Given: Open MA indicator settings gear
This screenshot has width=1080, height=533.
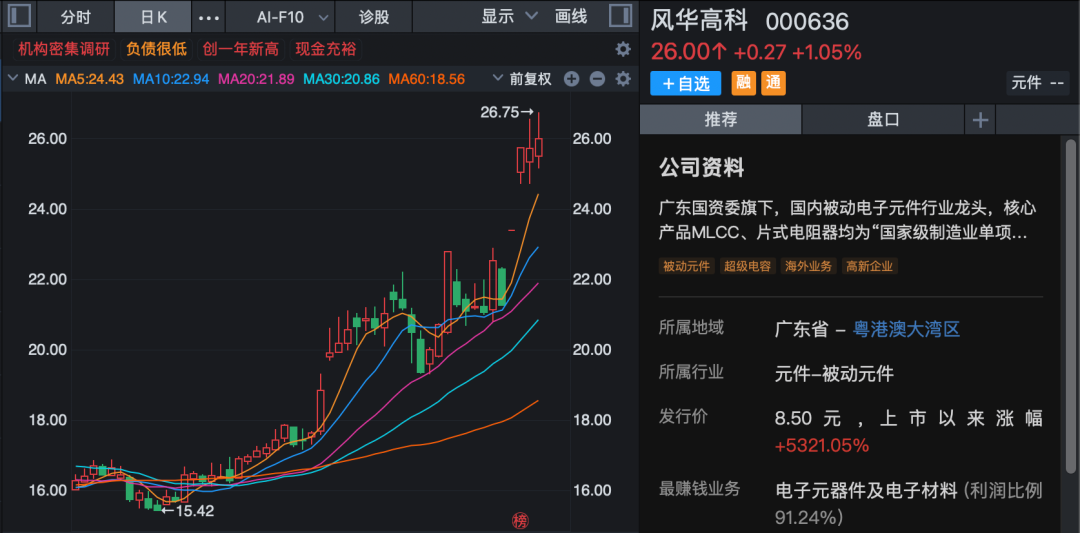Looking at the screenshot, I should 623,79.
